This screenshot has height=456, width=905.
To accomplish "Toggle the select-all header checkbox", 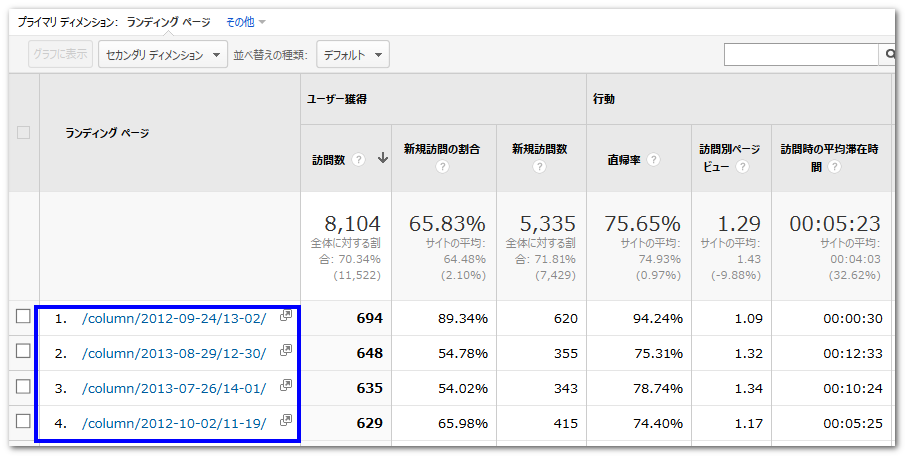I will [23, 132].
